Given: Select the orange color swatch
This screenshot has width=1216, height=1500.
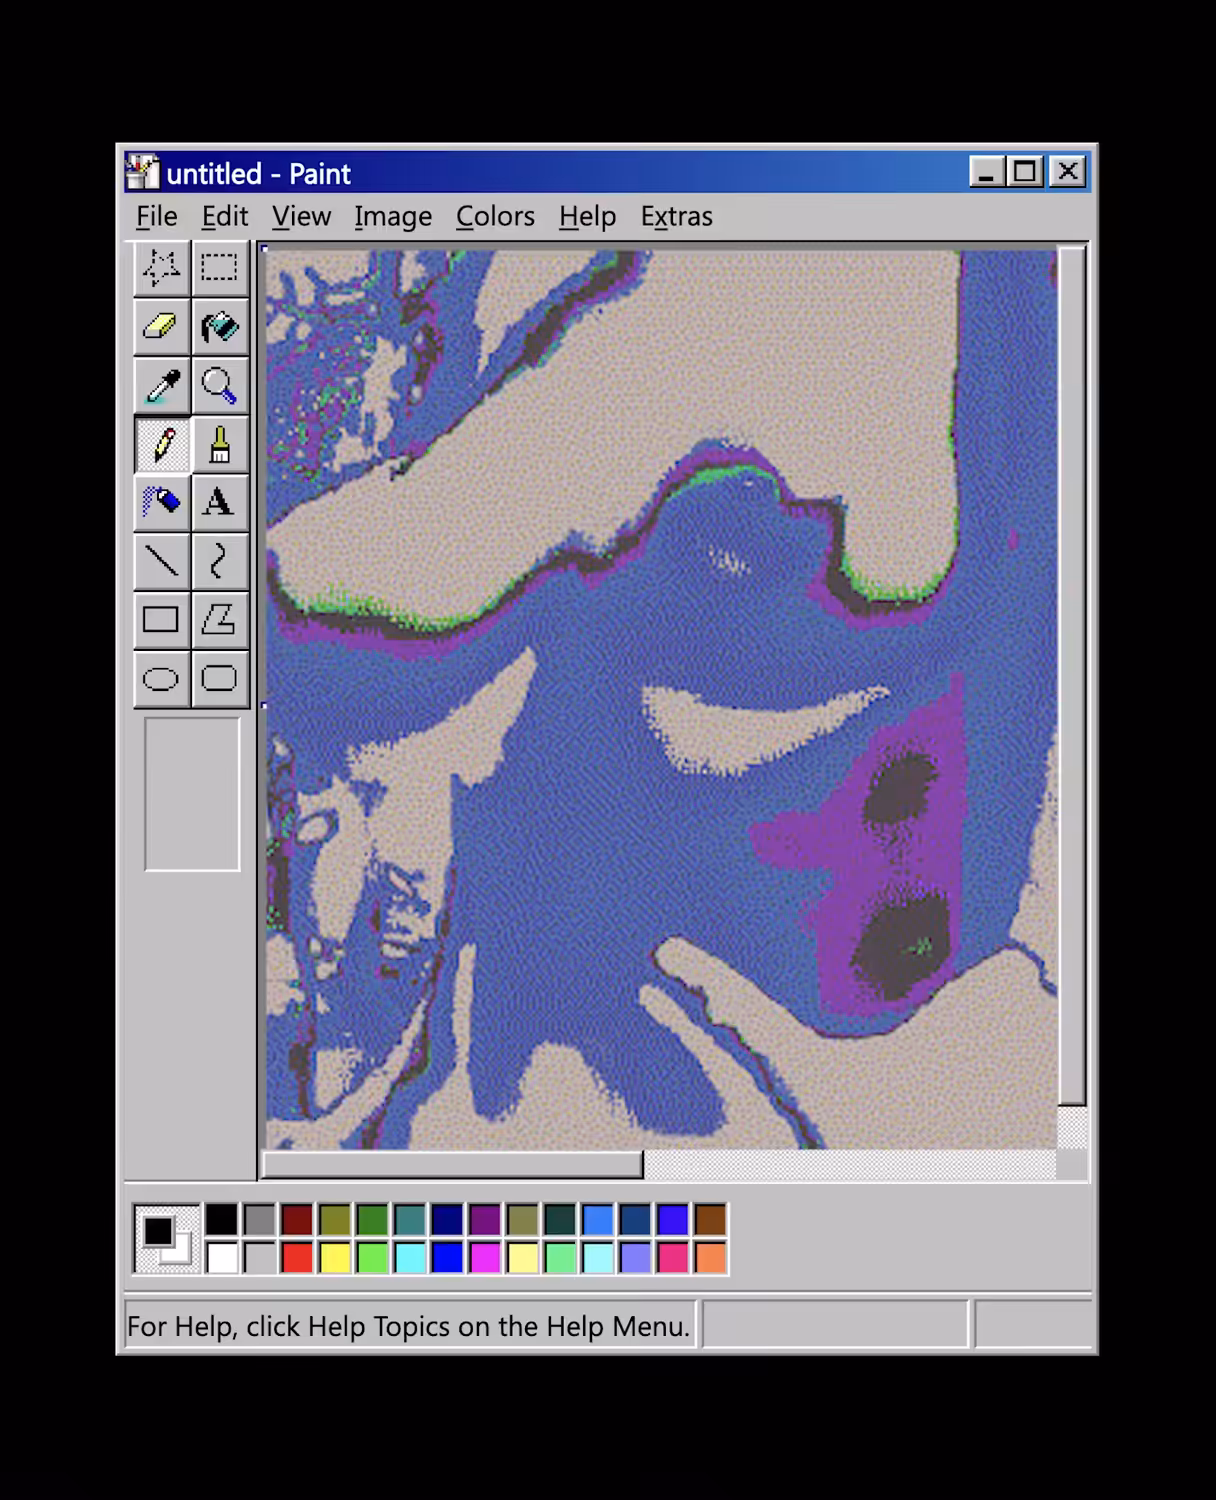Looking at the screenshot, I should pyautogui.click(x=710, y=1257).
